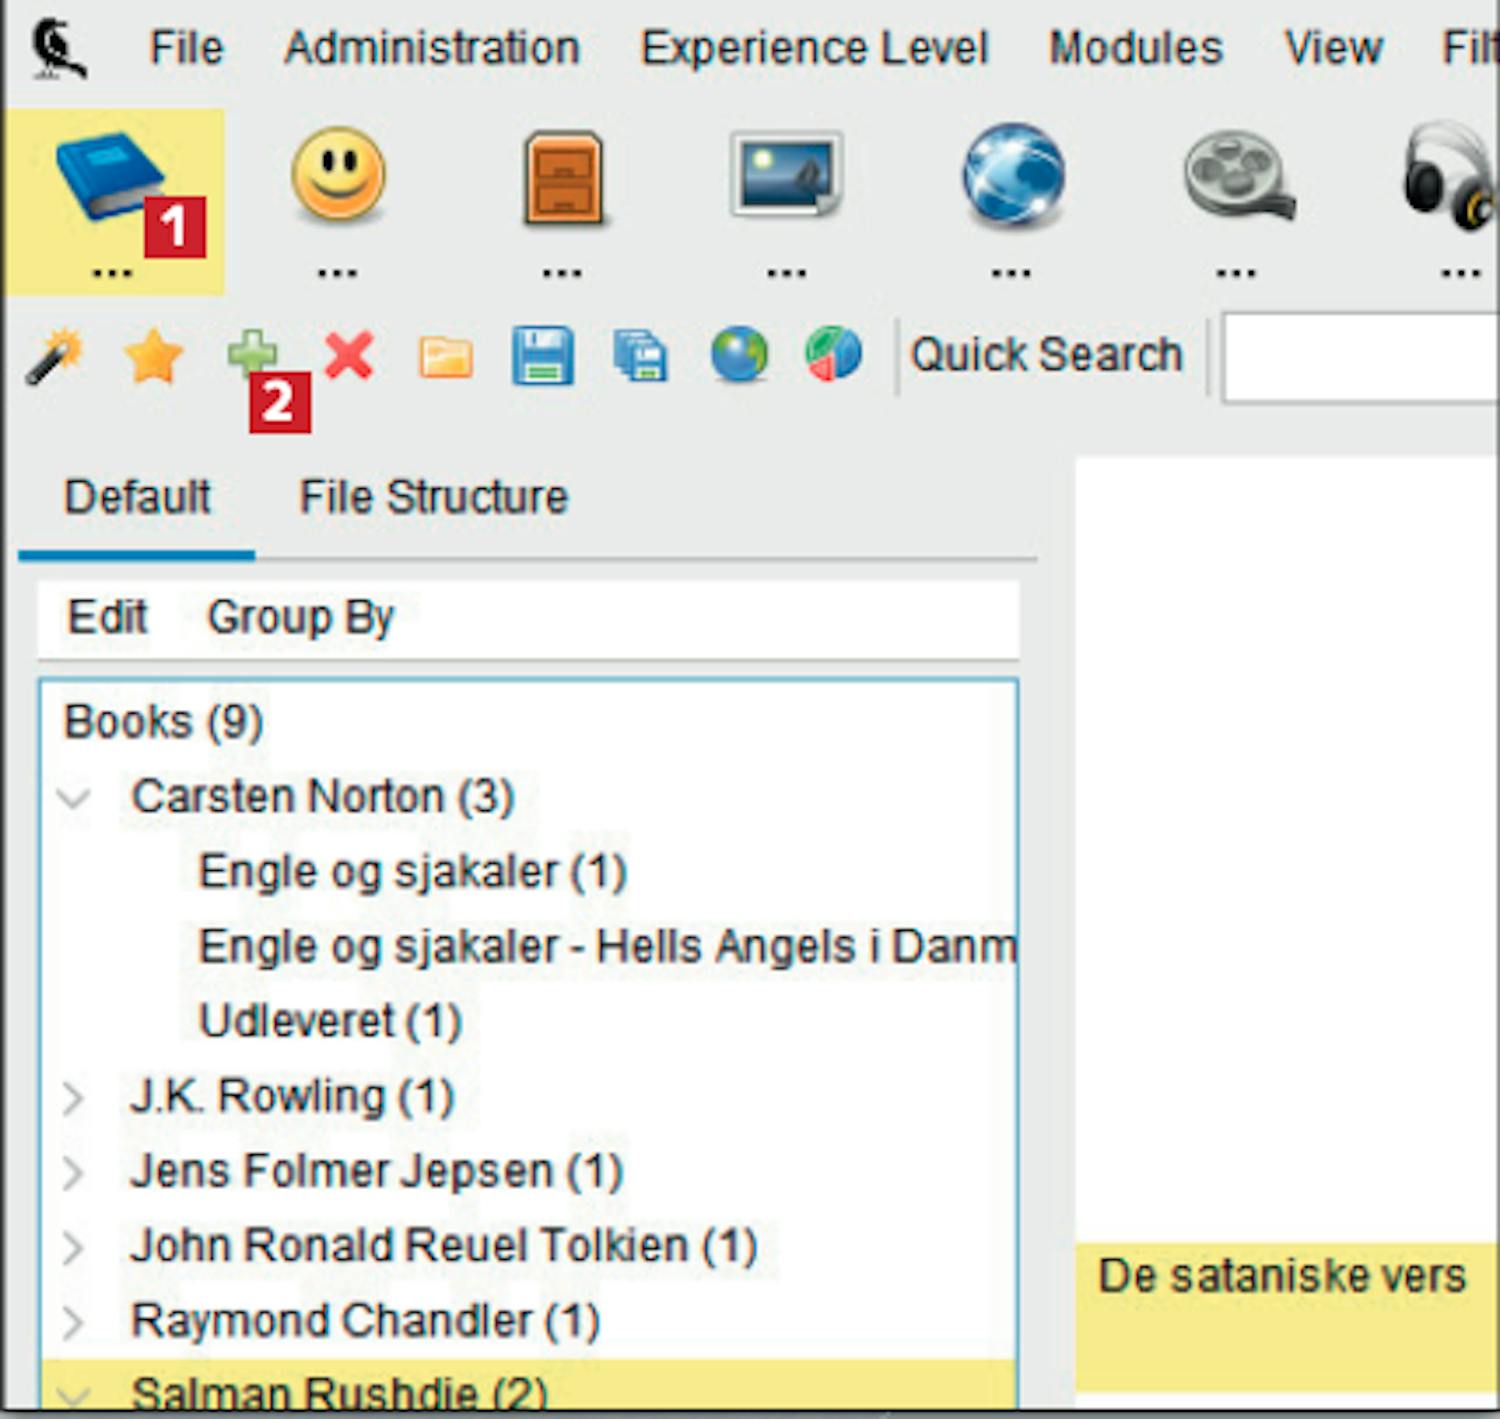Click the Edit menu above tree
The width and height of the screenshot is (1500, 1419).
tap(107, 617)
